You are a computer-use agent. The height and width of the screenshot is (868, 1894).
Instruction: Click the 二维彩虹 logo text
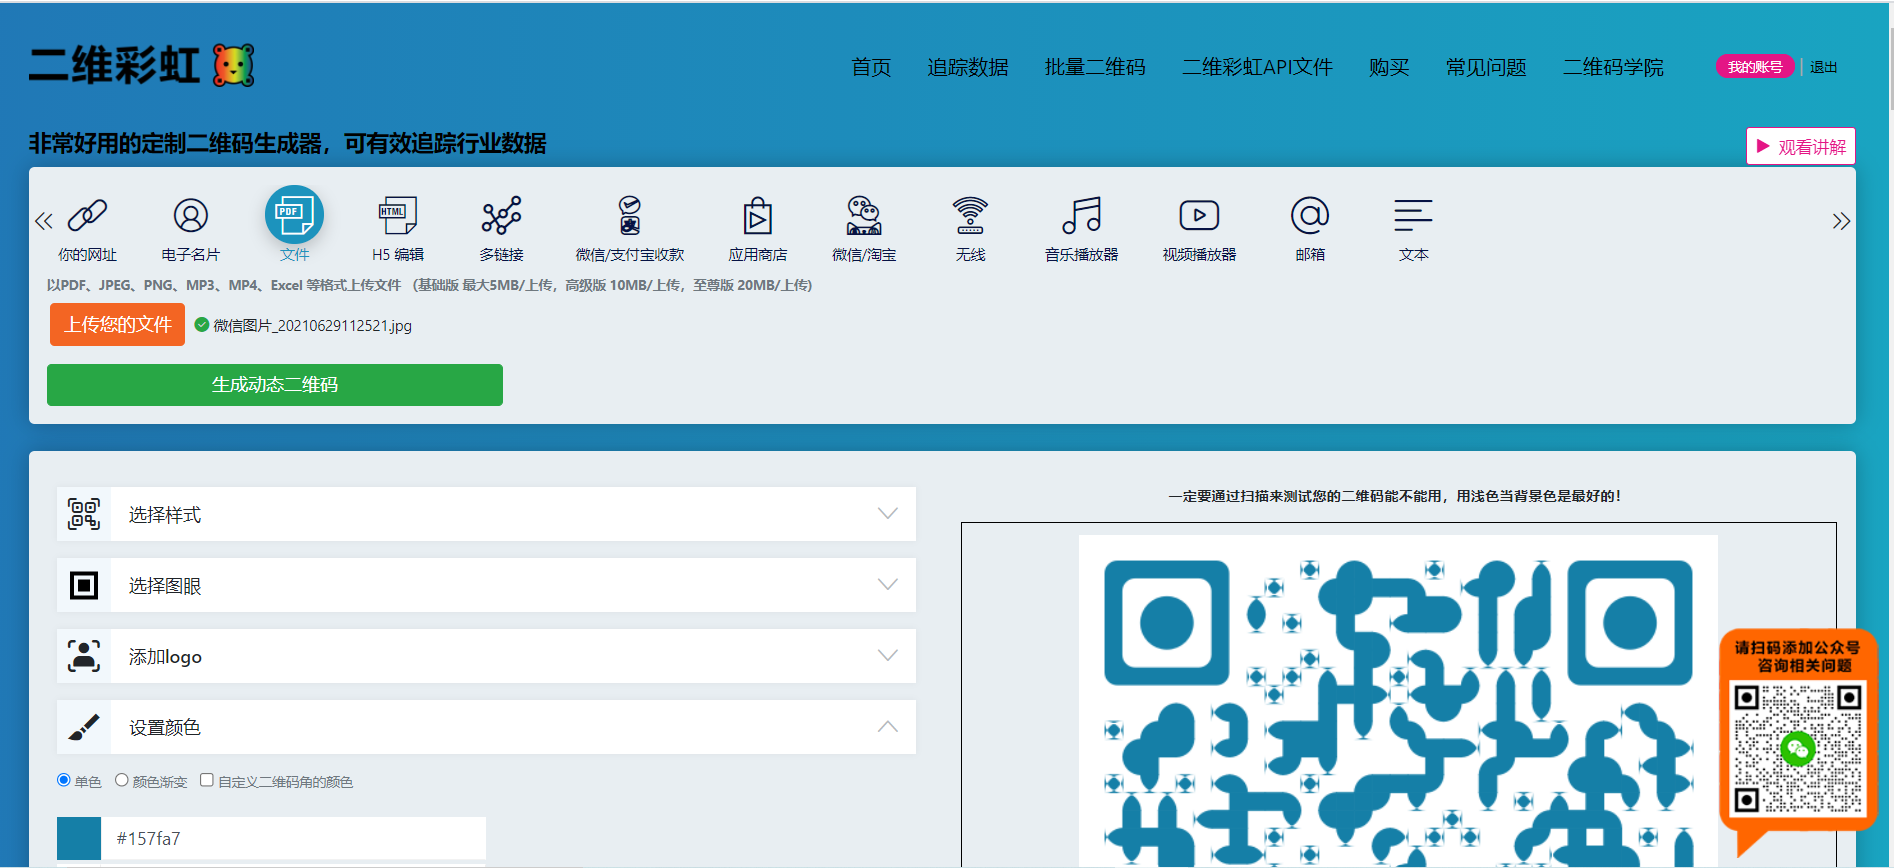coord(114,66)
